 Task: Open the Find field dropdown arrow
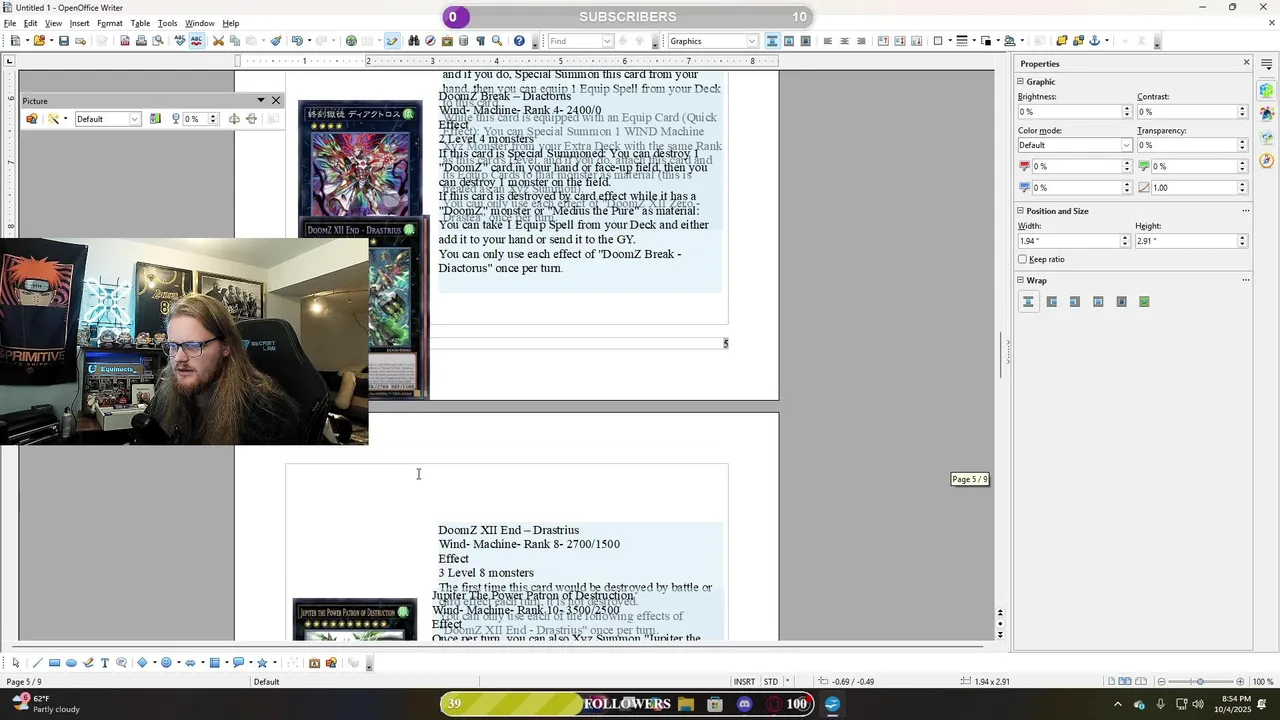[x=607, y=41]
